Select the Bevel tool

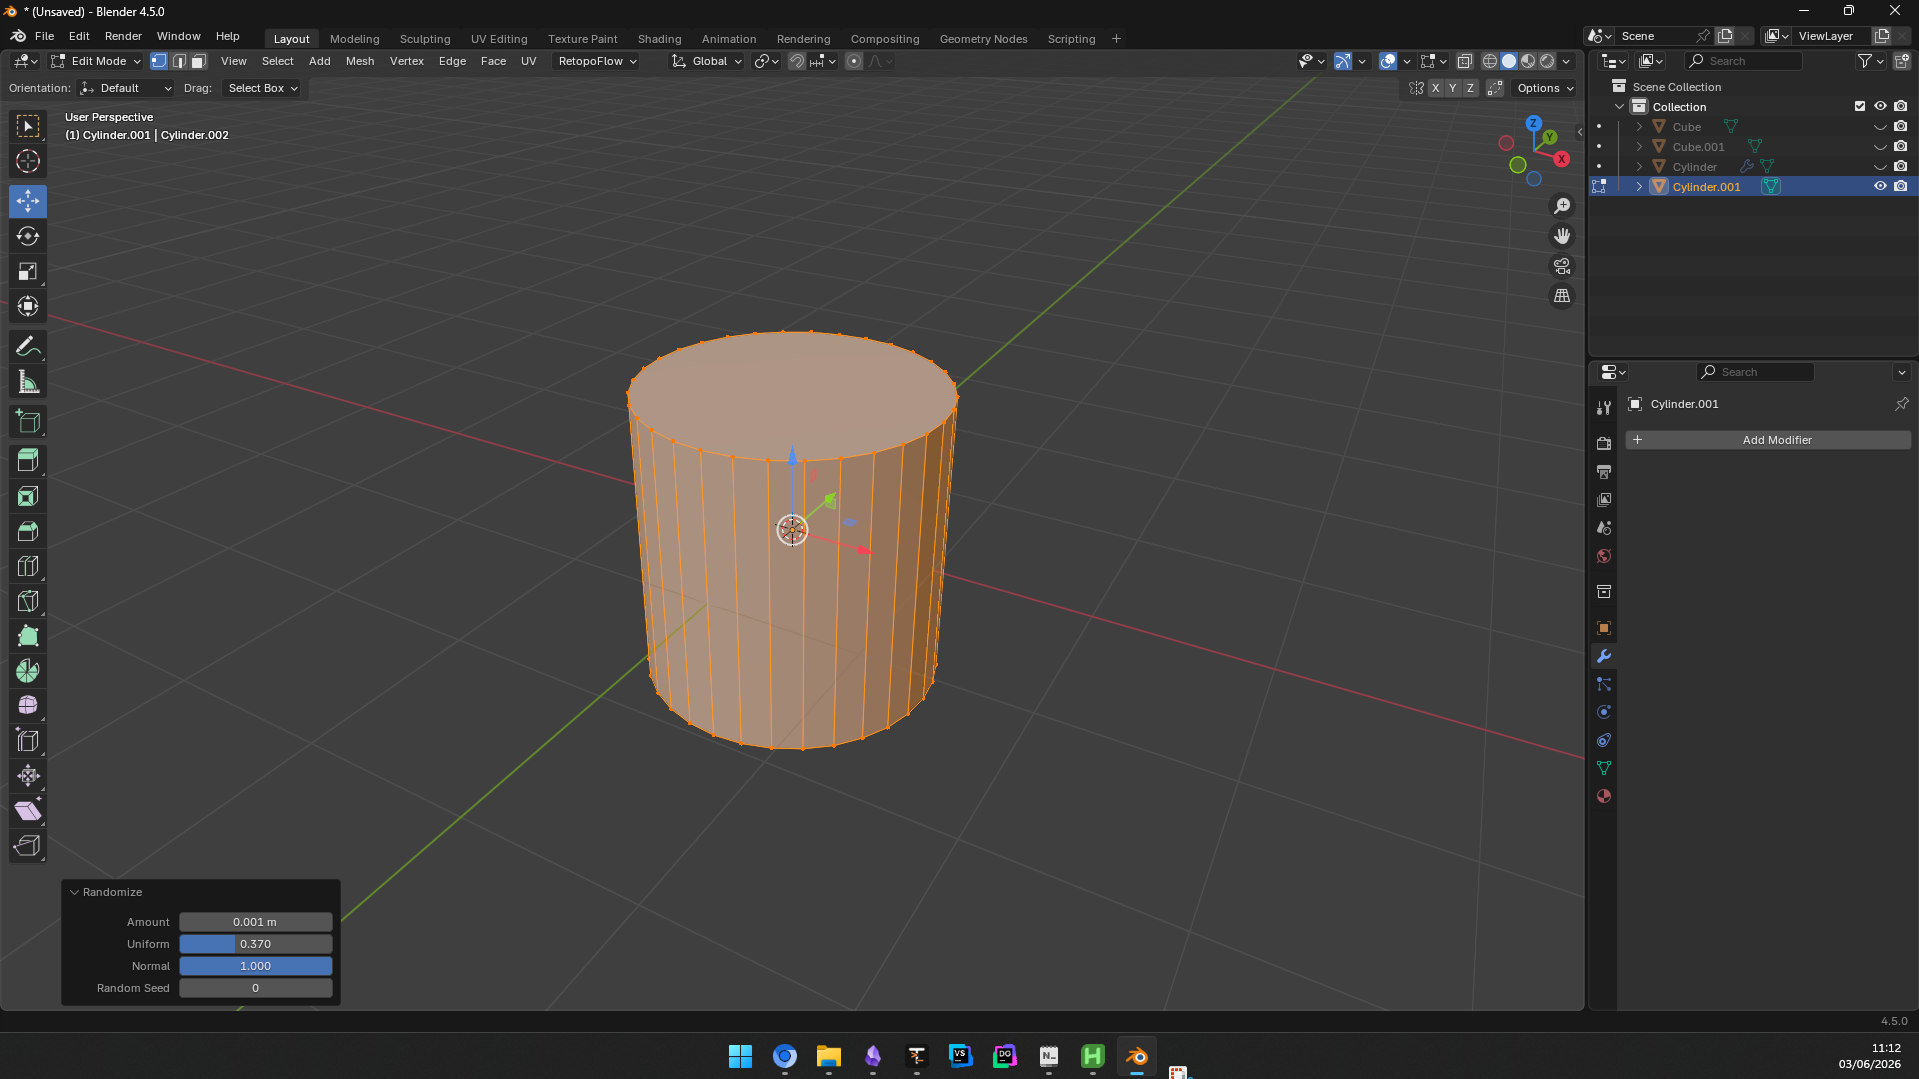[x=28, y=531]
